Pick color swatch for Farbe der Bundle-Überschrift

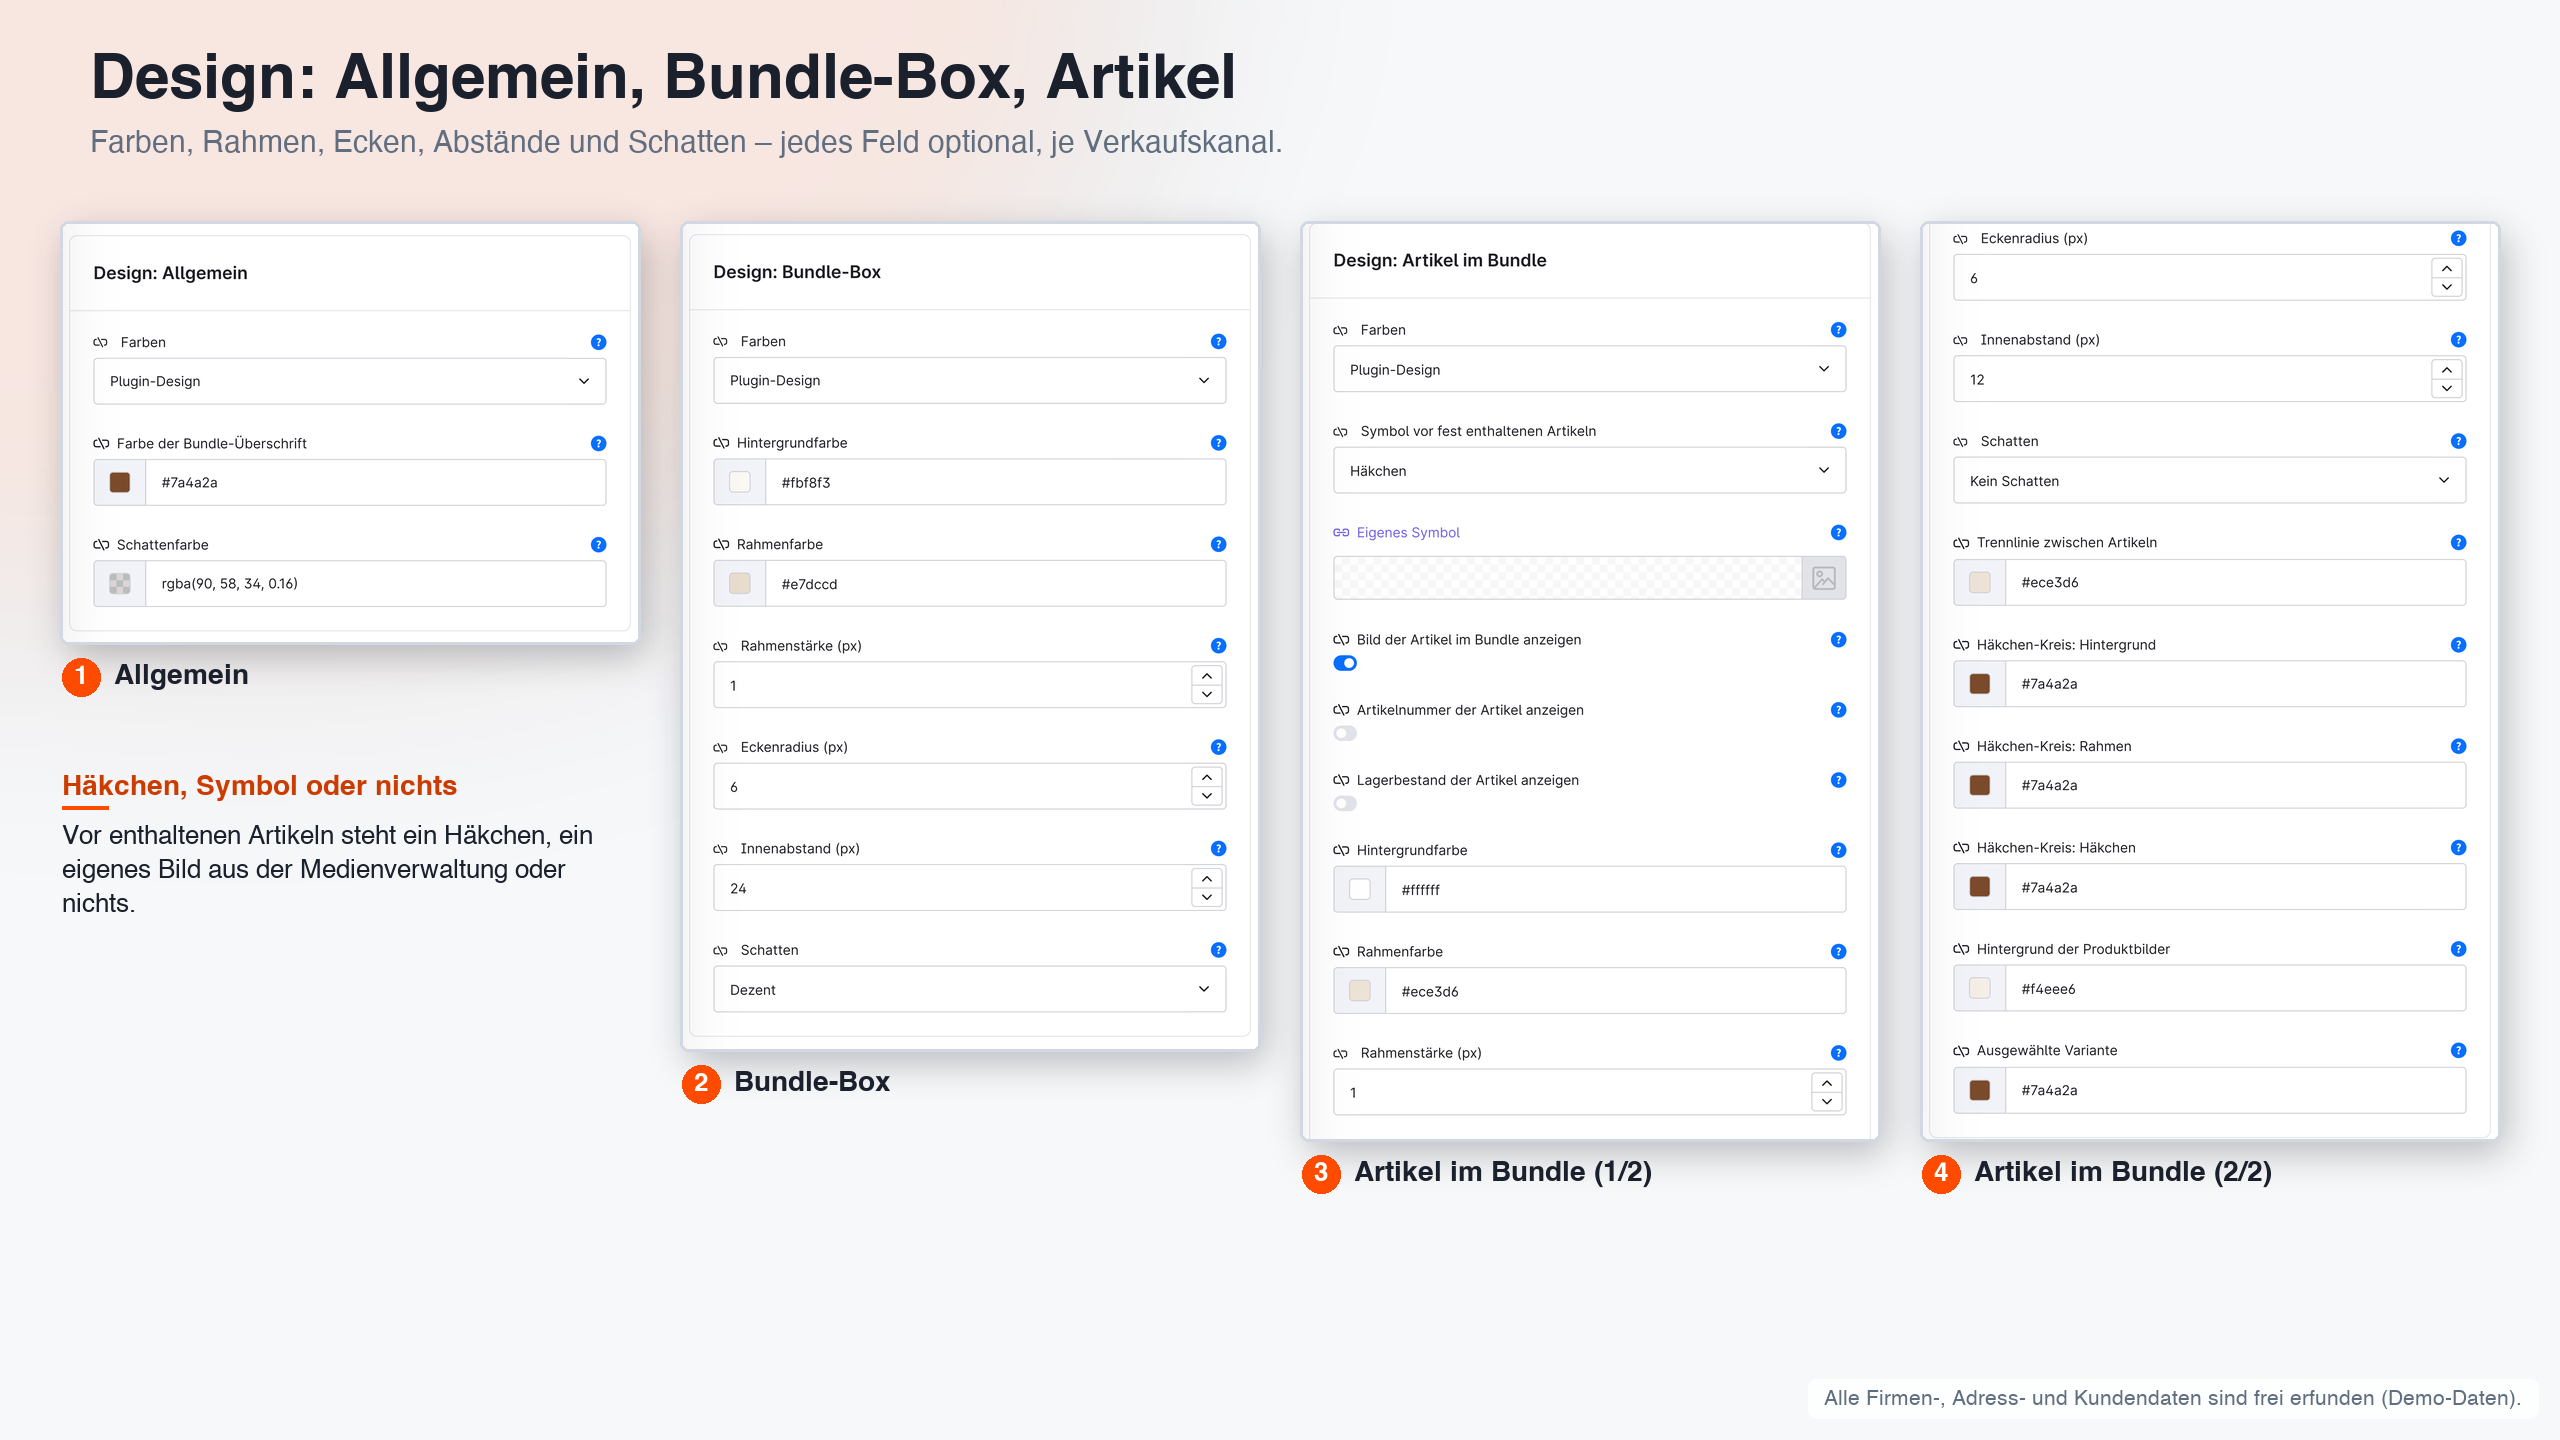pyautogui.click(x=120, y=482)
